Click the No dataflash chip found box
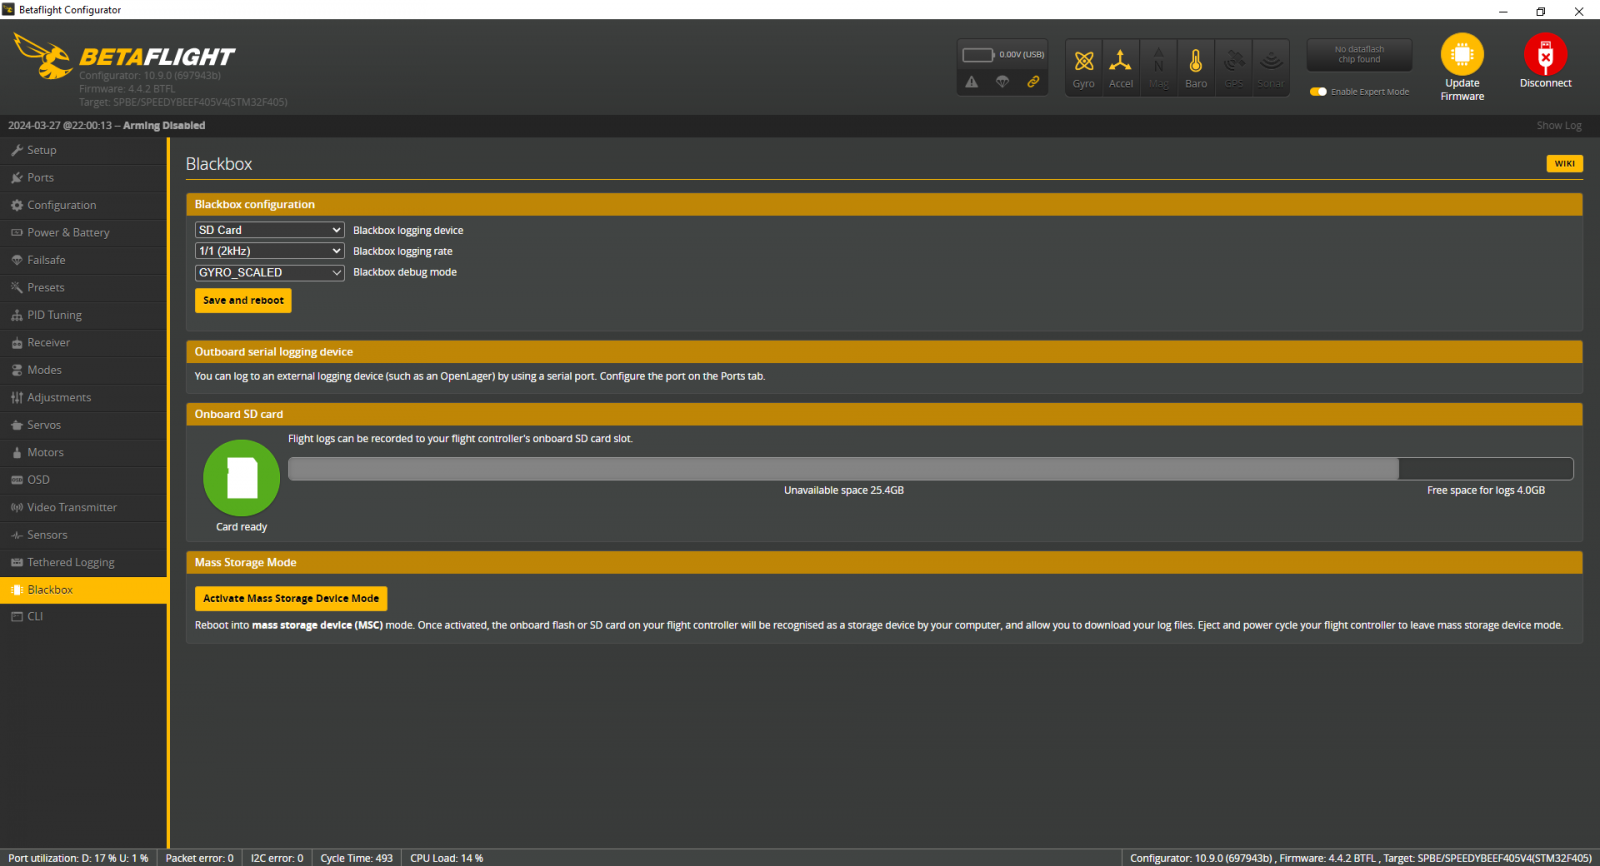The width and height of the screenshot is (1600, 866). click(1359, 54)
